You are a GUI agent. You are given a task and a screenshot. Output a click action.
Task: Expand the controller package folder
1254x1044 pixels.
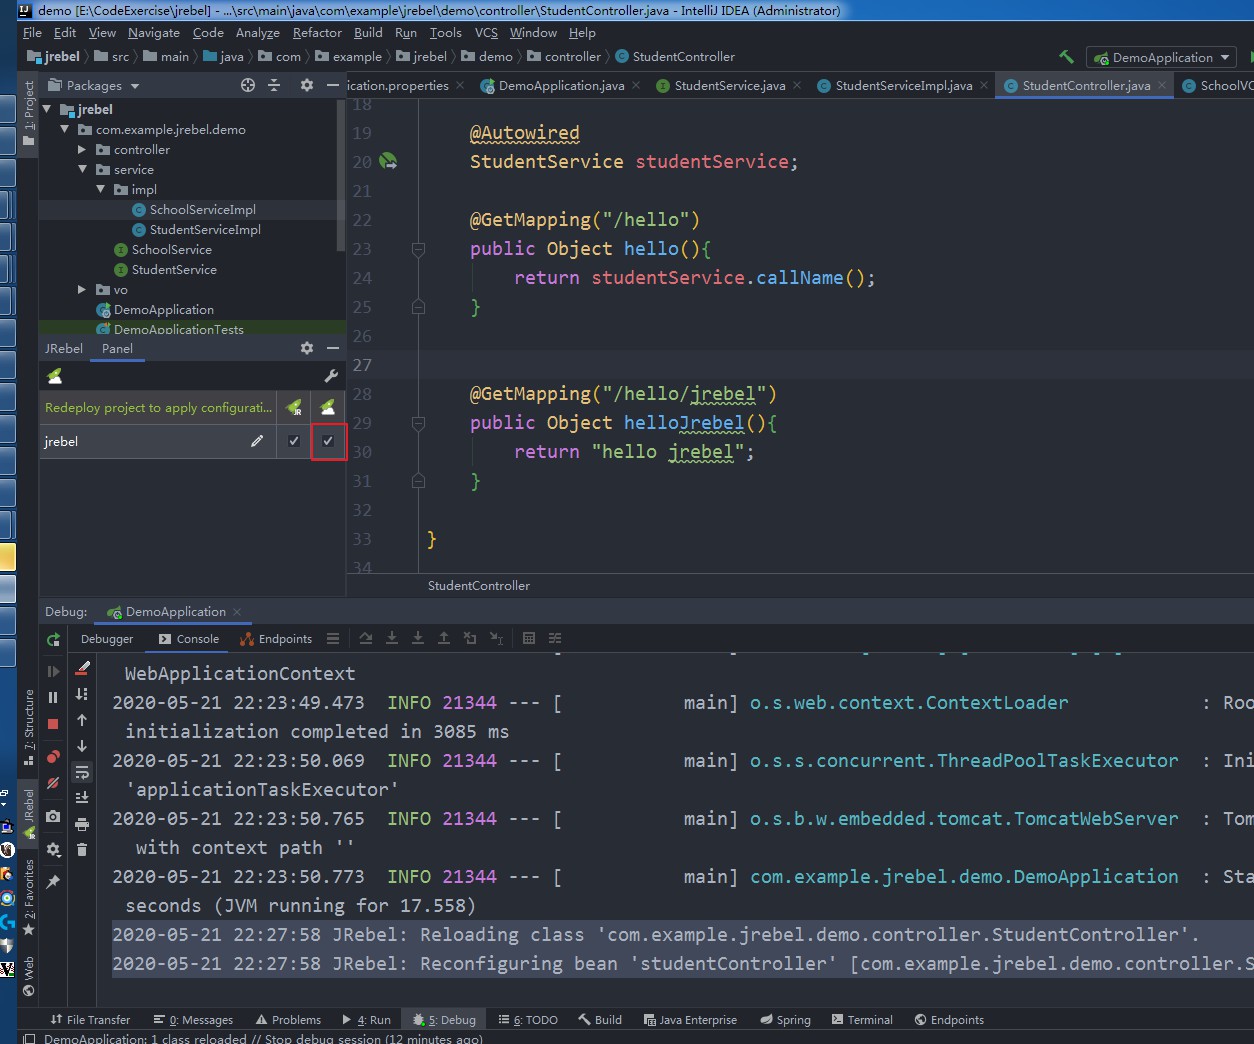[82, 150]
